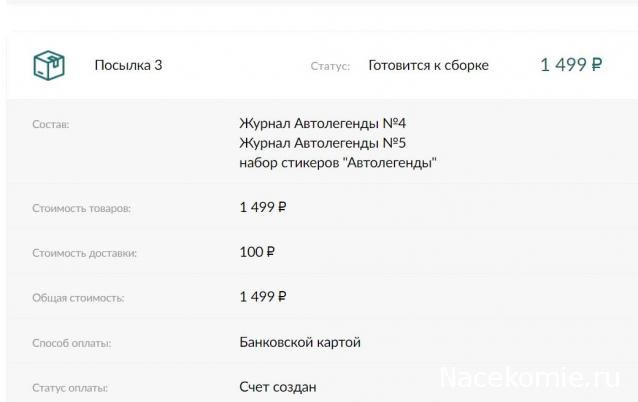The width and height of the screenshot is (638, 402).
Task: Select the набор стикеров "Автолегенды" item
Action: tap(338, 162)
